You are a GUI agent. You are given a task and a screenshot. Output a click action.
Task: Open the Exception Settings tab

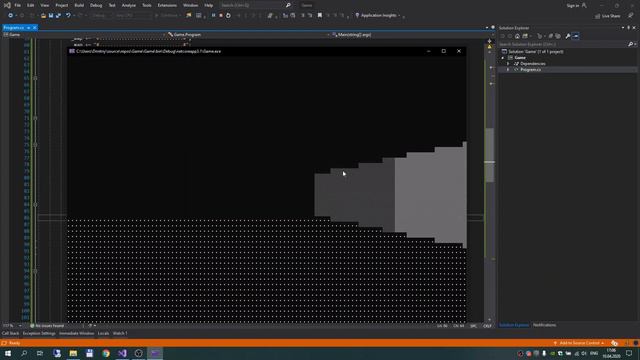pyautogui.click(x=39, y=333)
